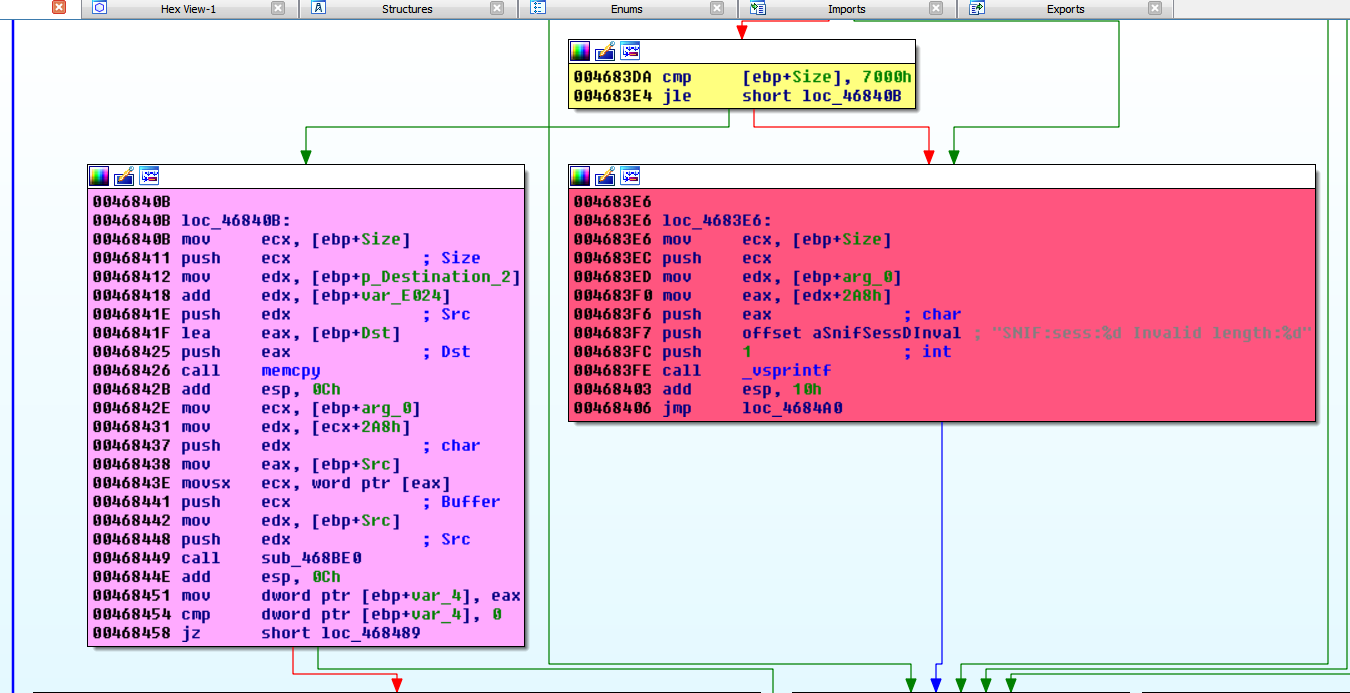
Task: Click the node color icon on the yellow cmp block
Action: 580,51
